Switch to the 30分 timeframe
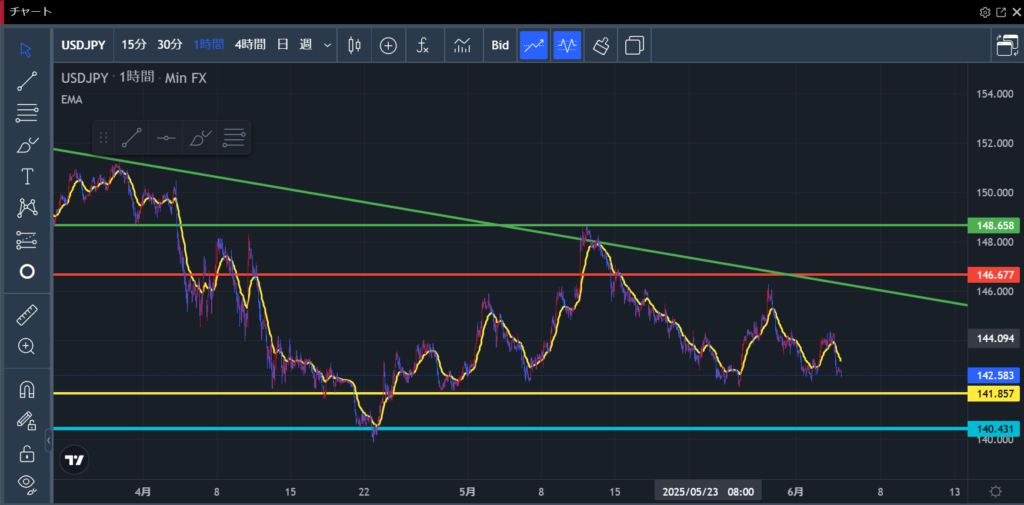This screenshot has height=505, width=1024. pos(170,44)
